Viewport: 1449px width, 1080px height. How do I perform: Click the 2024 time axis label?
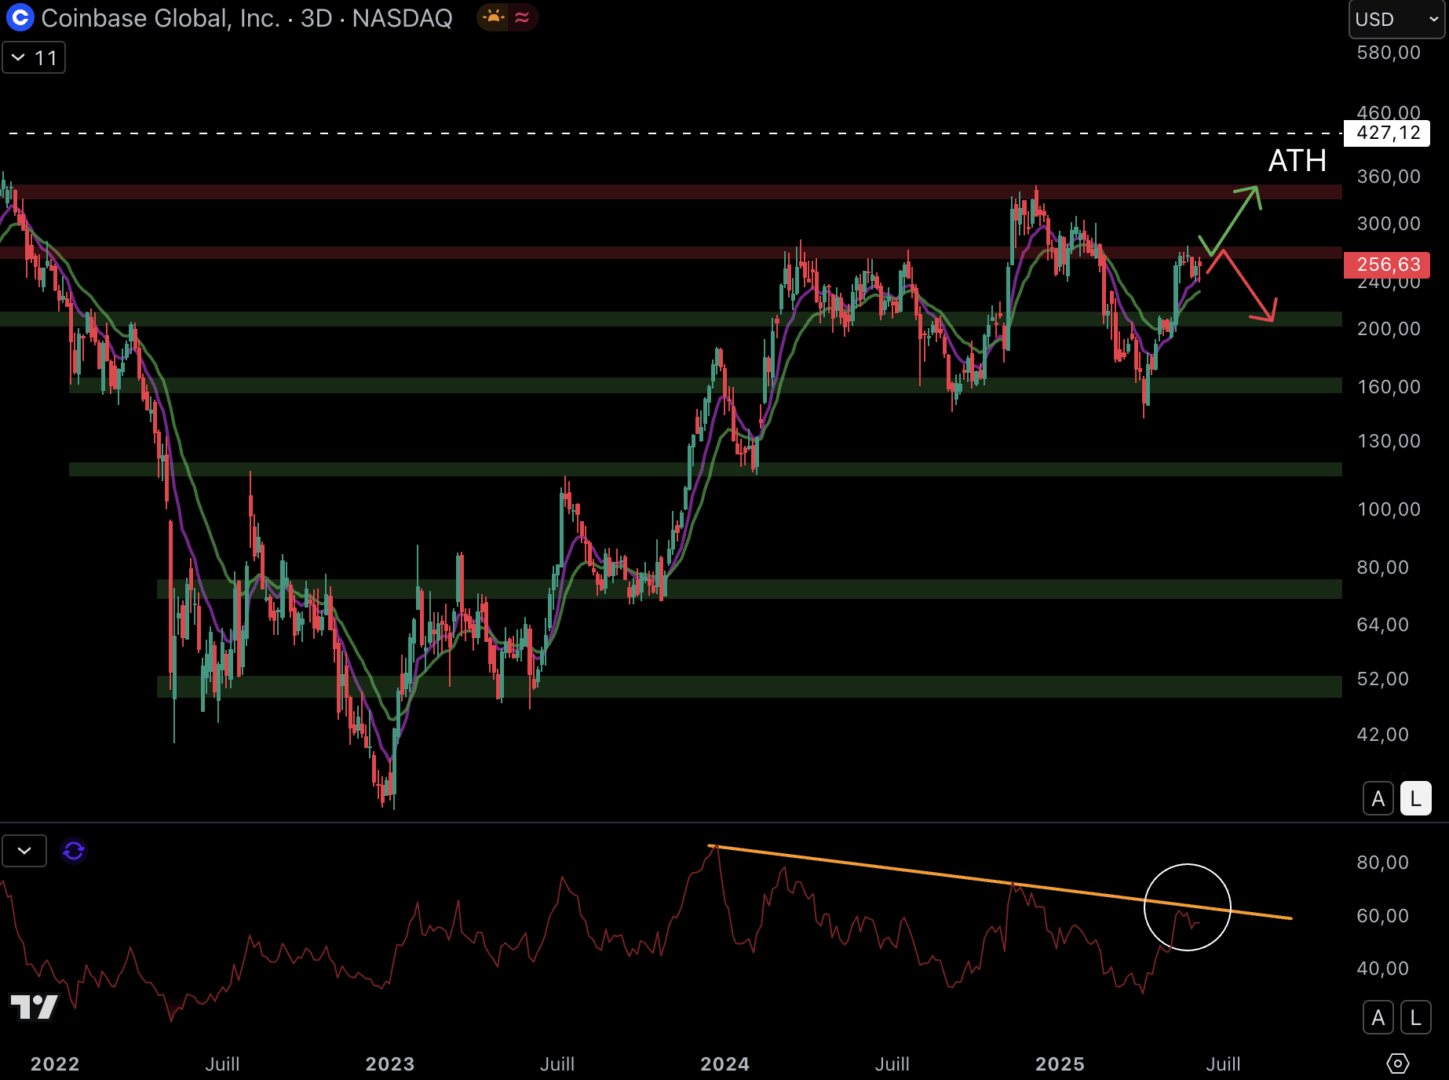coord(725,1064)
